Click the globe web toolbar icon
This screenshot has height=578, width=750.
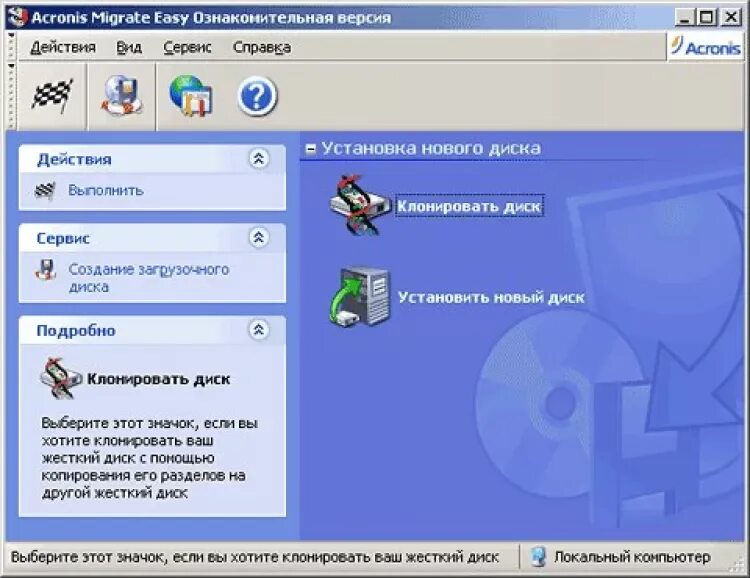190,96
